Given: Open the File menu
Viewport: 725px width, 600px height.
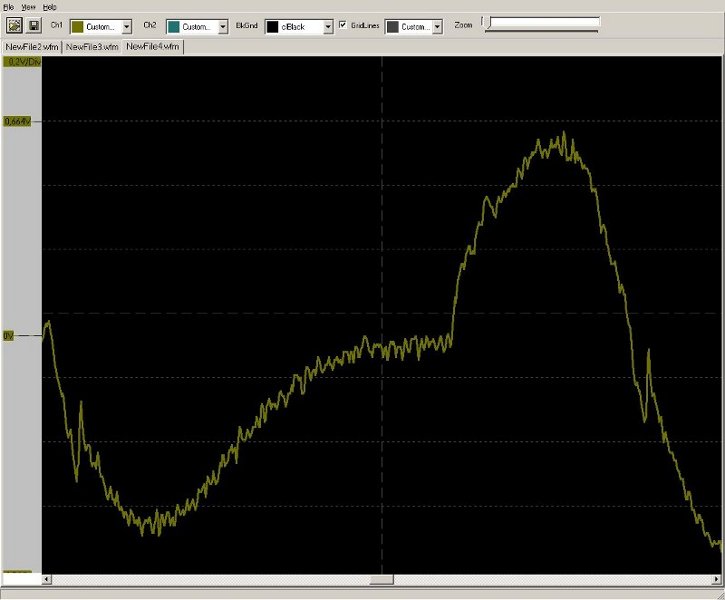Looking at the screenshot, I should [8, 7].
